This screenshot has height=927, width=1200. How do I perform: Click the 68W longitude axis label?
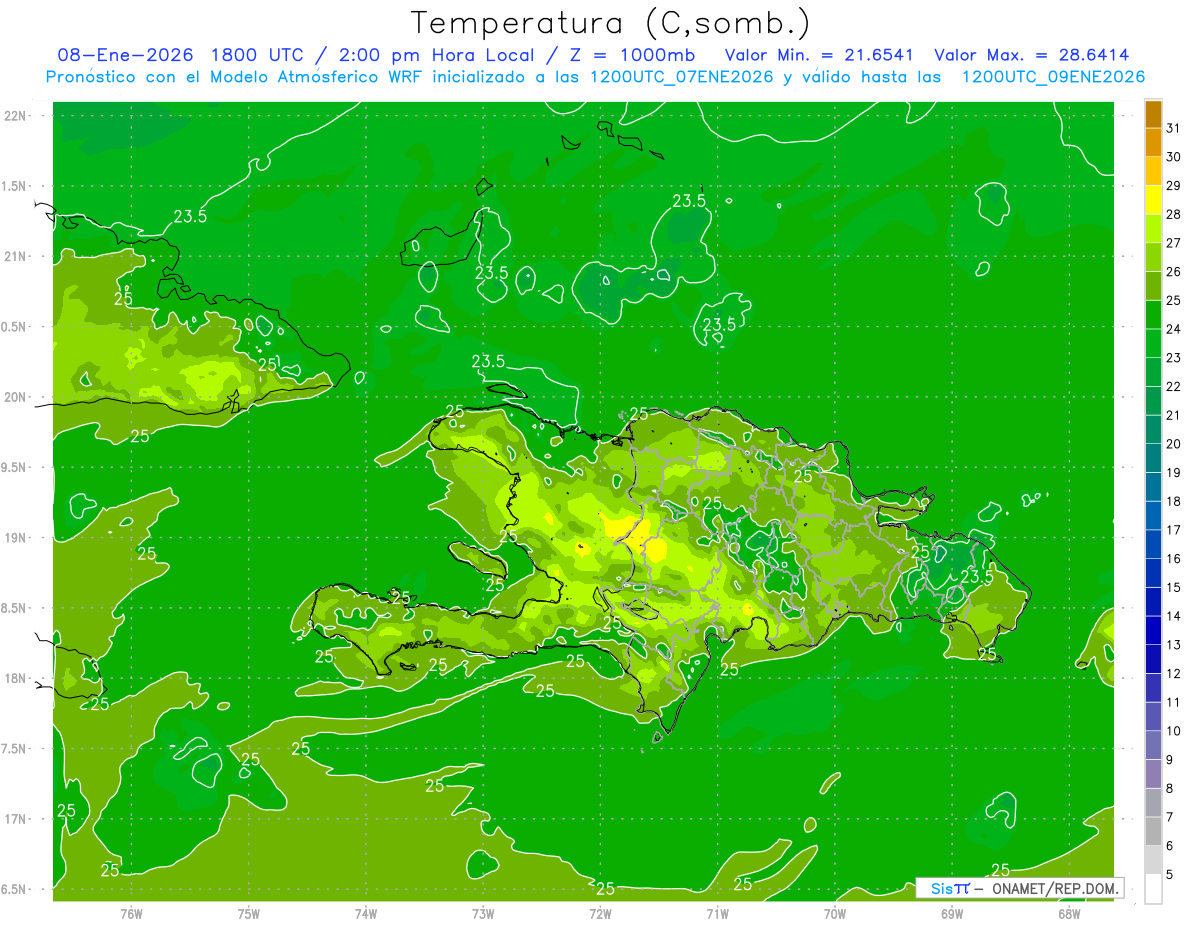pos(1069,913)
